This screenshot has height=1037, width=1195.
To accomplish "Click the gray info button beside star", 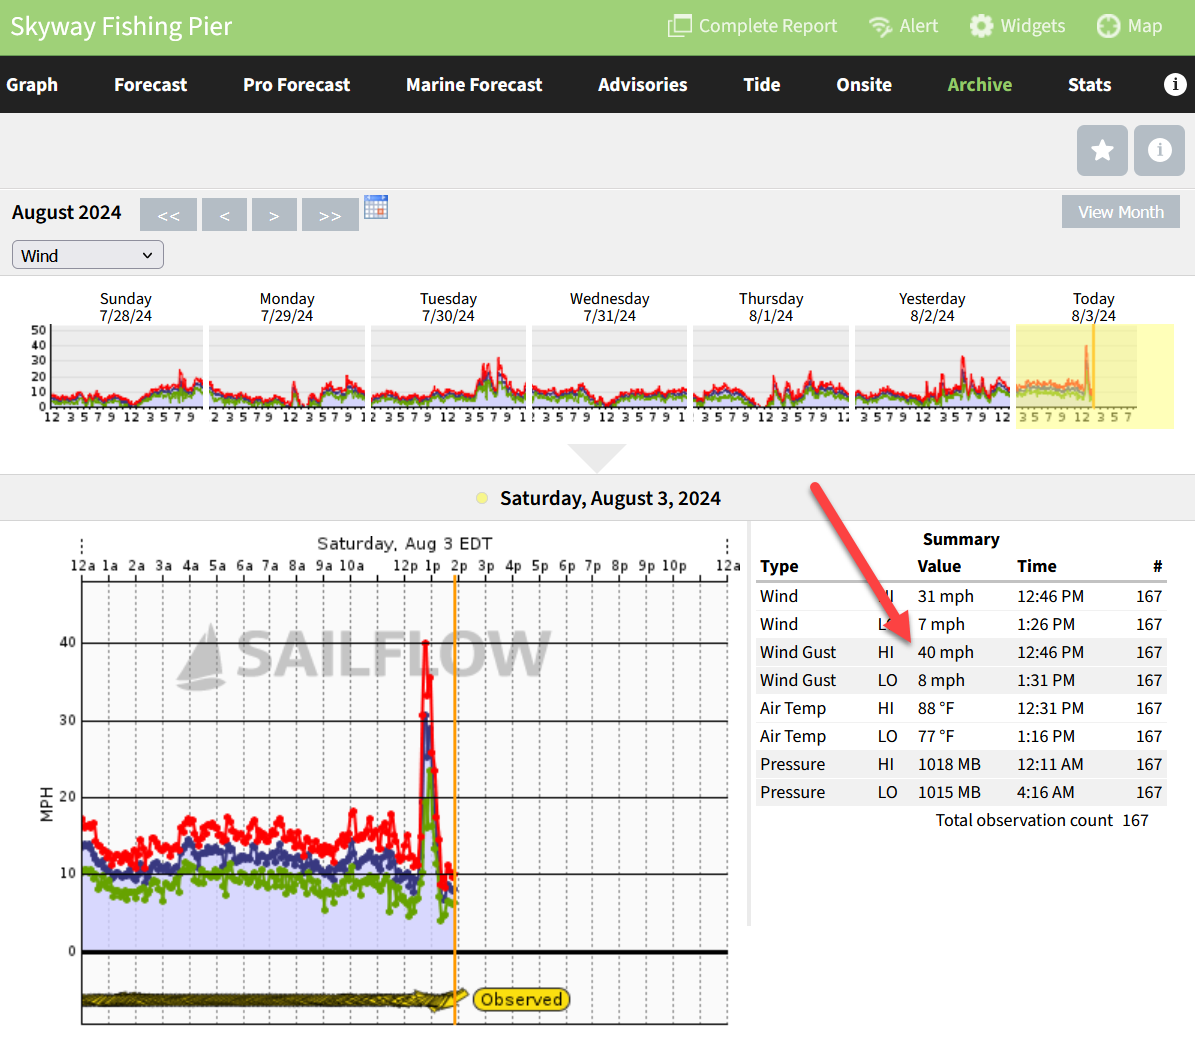I will pyautogui.click(x=1159, y=150).
